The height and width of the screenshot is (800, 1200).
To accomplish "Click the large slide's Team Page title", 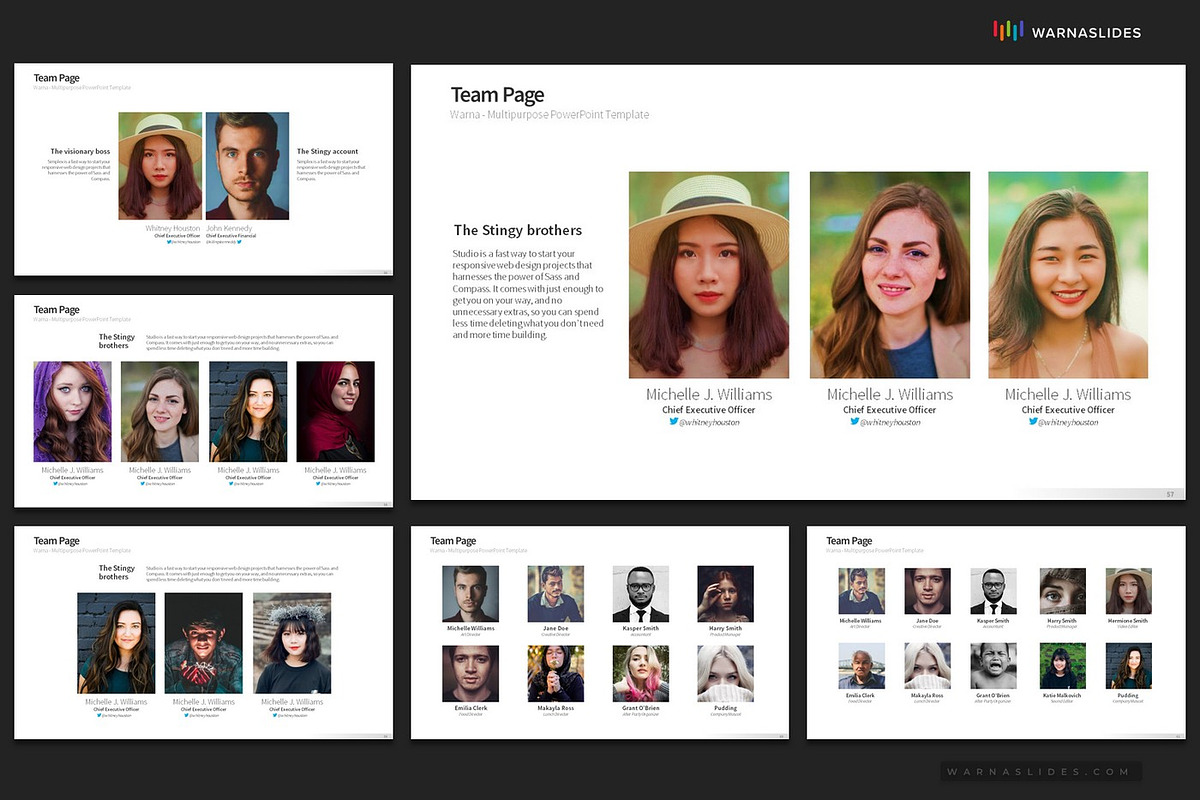I will pyautogui.click(x=498, y=95).
